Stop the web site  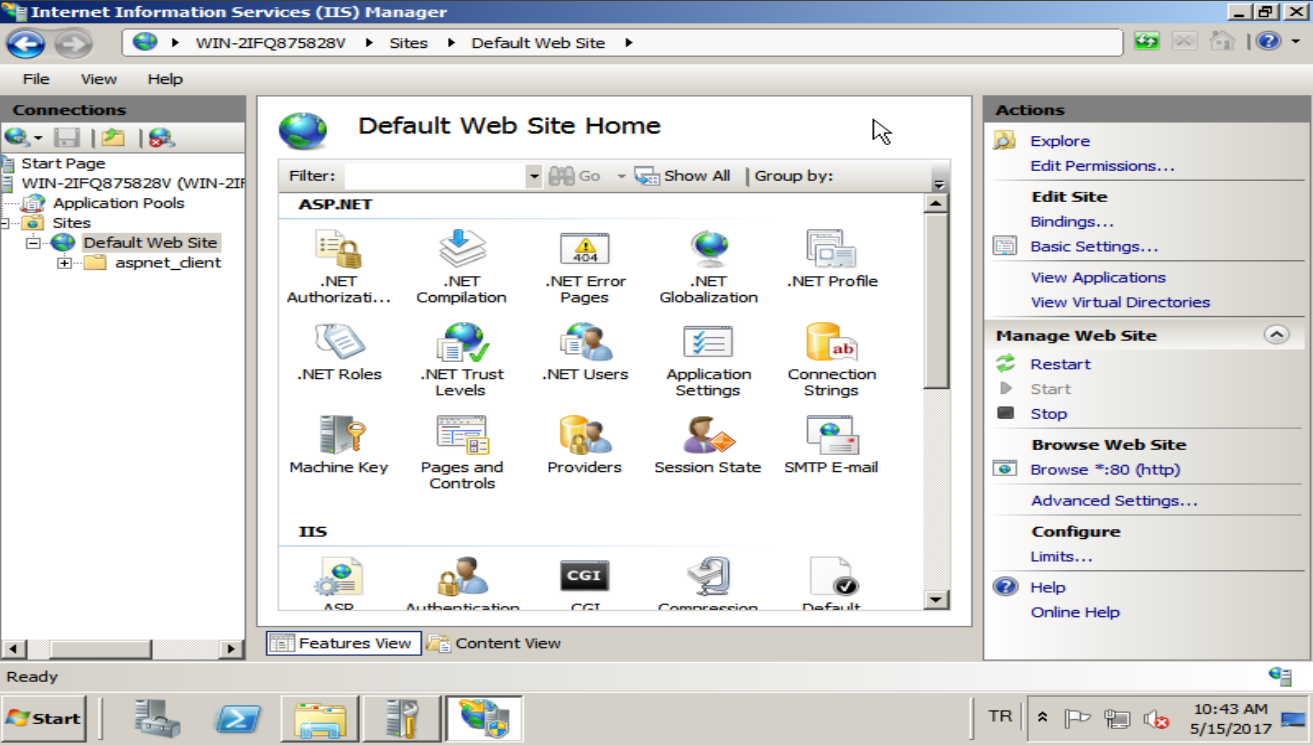click(x=1049, y=413)
